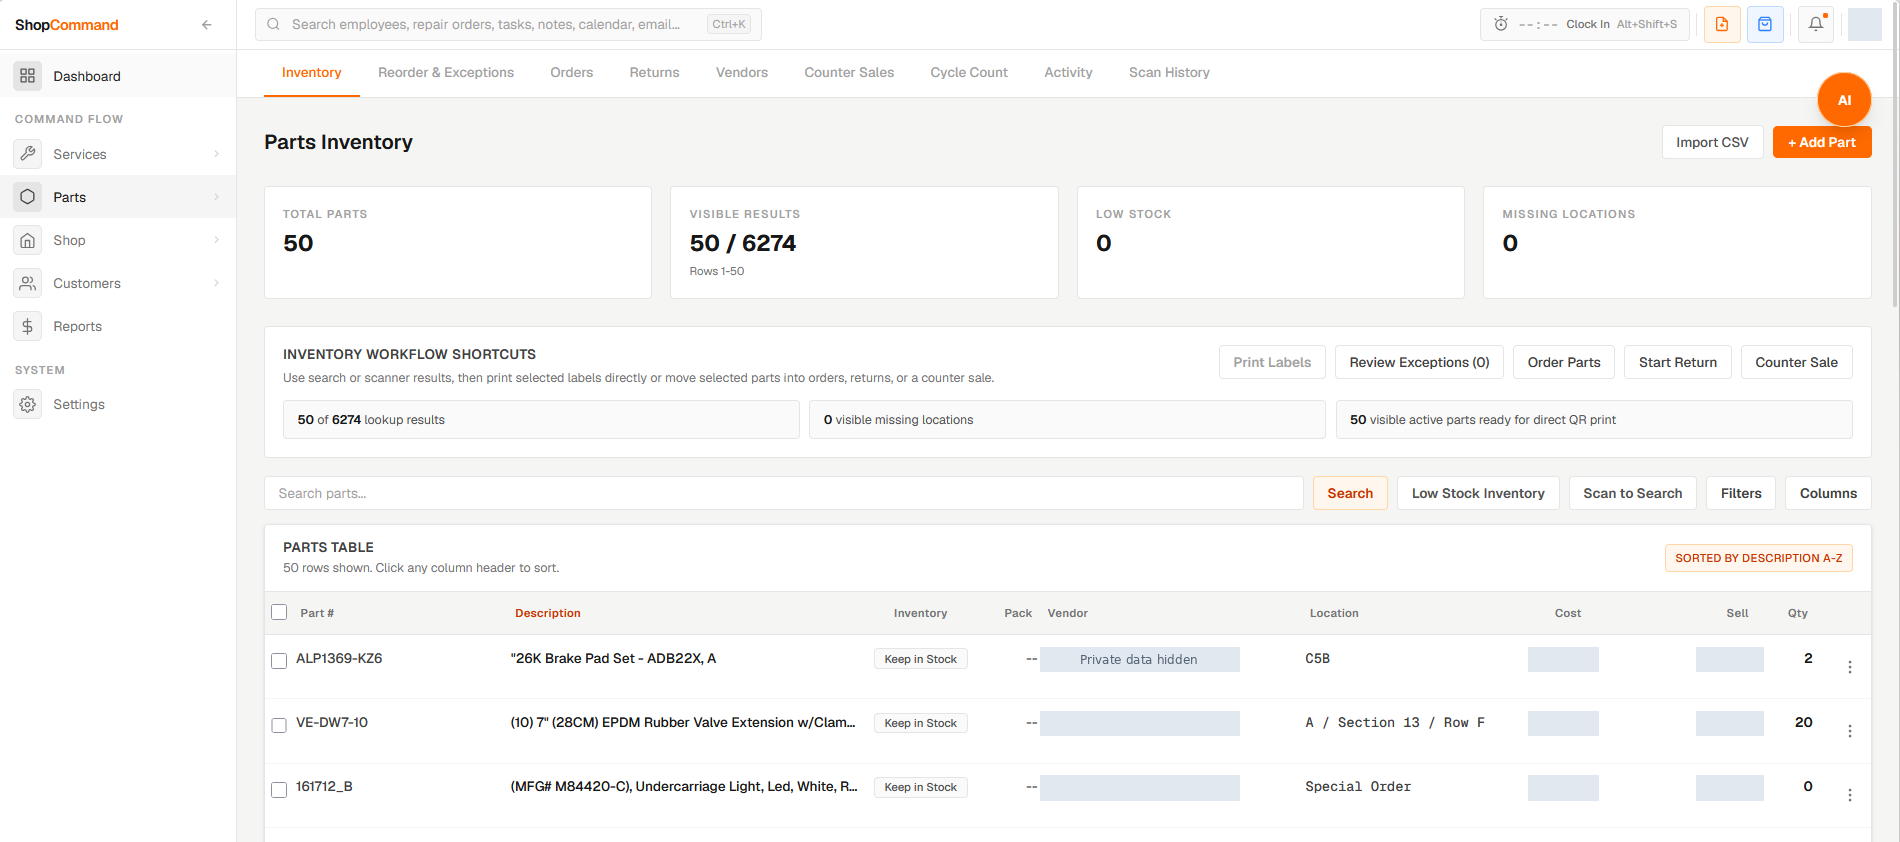Screen dimensions: 1900x842
Task: Expand the Parts chevron
Action: point(216,197)
